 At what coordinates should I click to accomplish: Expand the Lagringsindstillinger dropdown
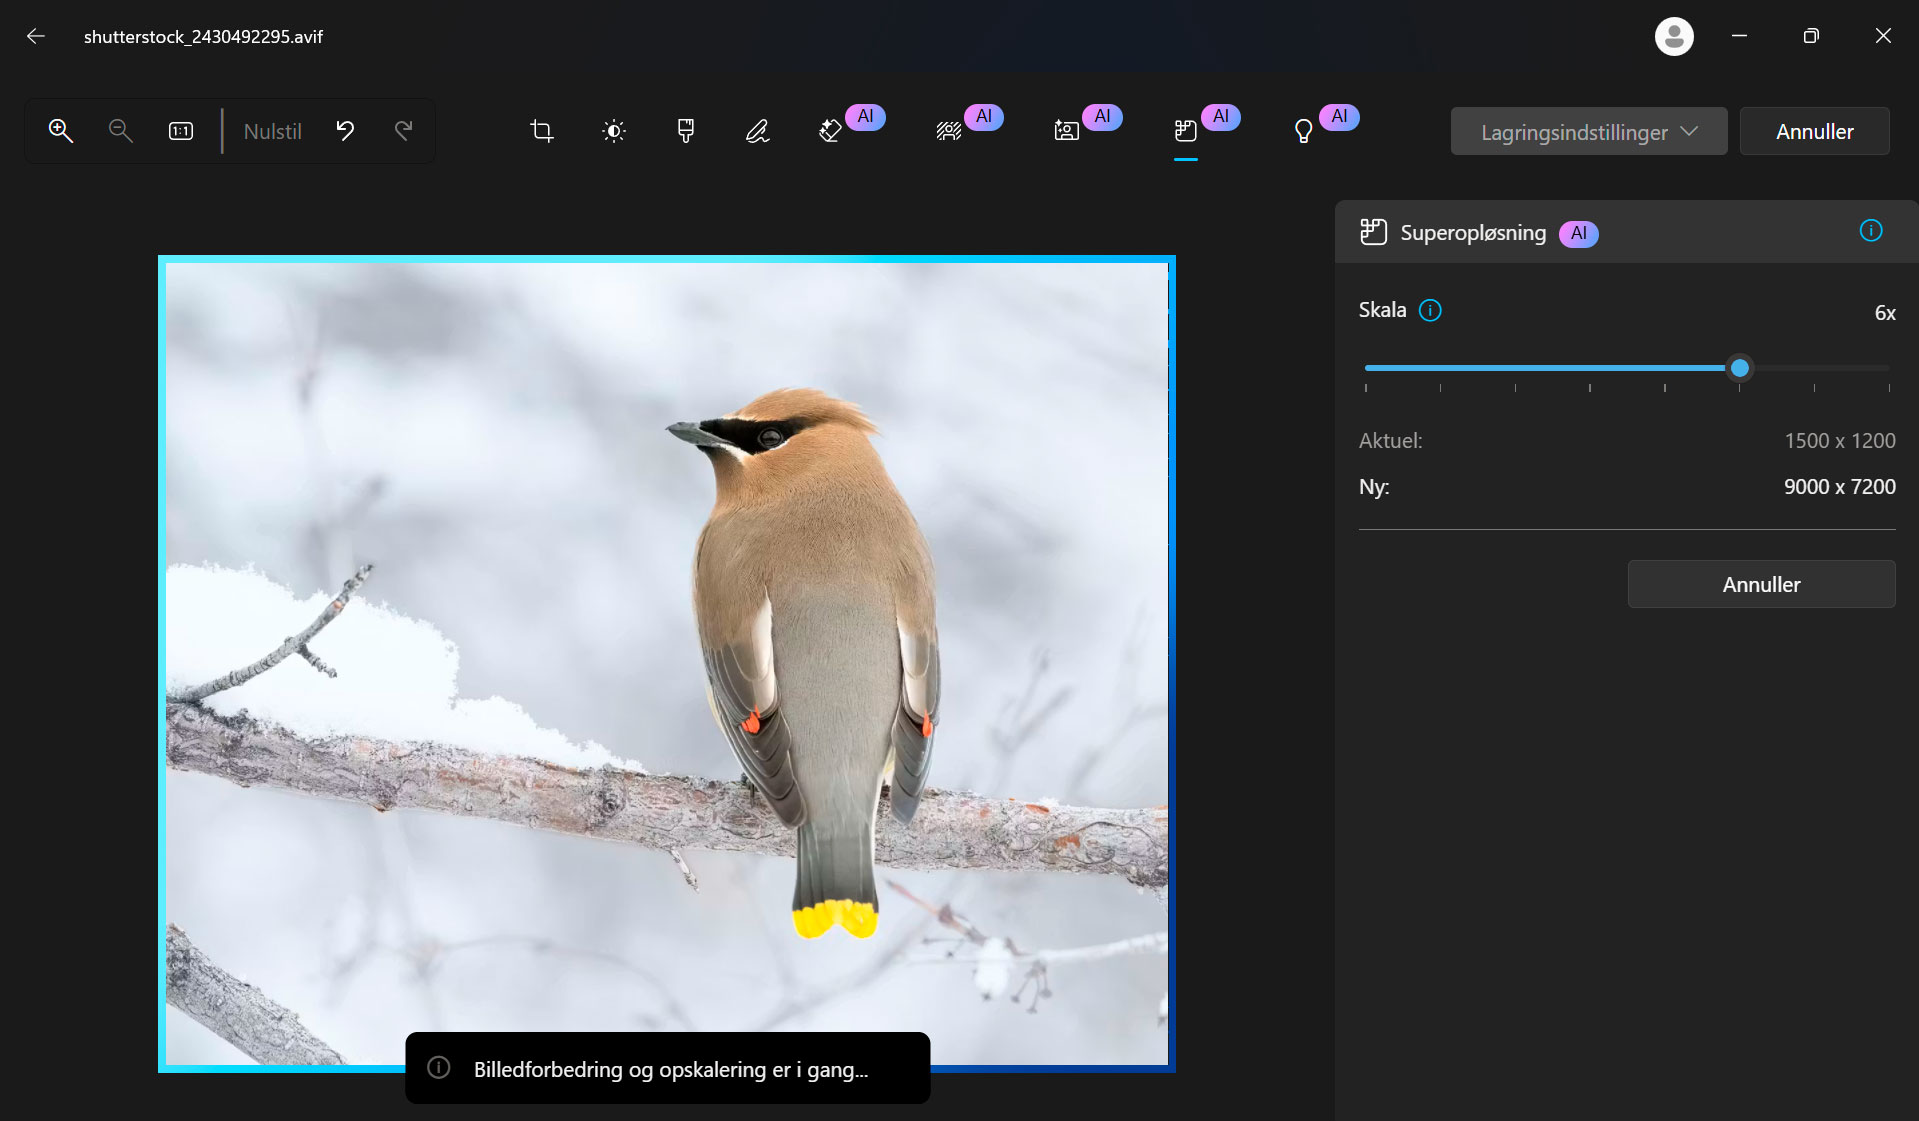coord(1588,132)
